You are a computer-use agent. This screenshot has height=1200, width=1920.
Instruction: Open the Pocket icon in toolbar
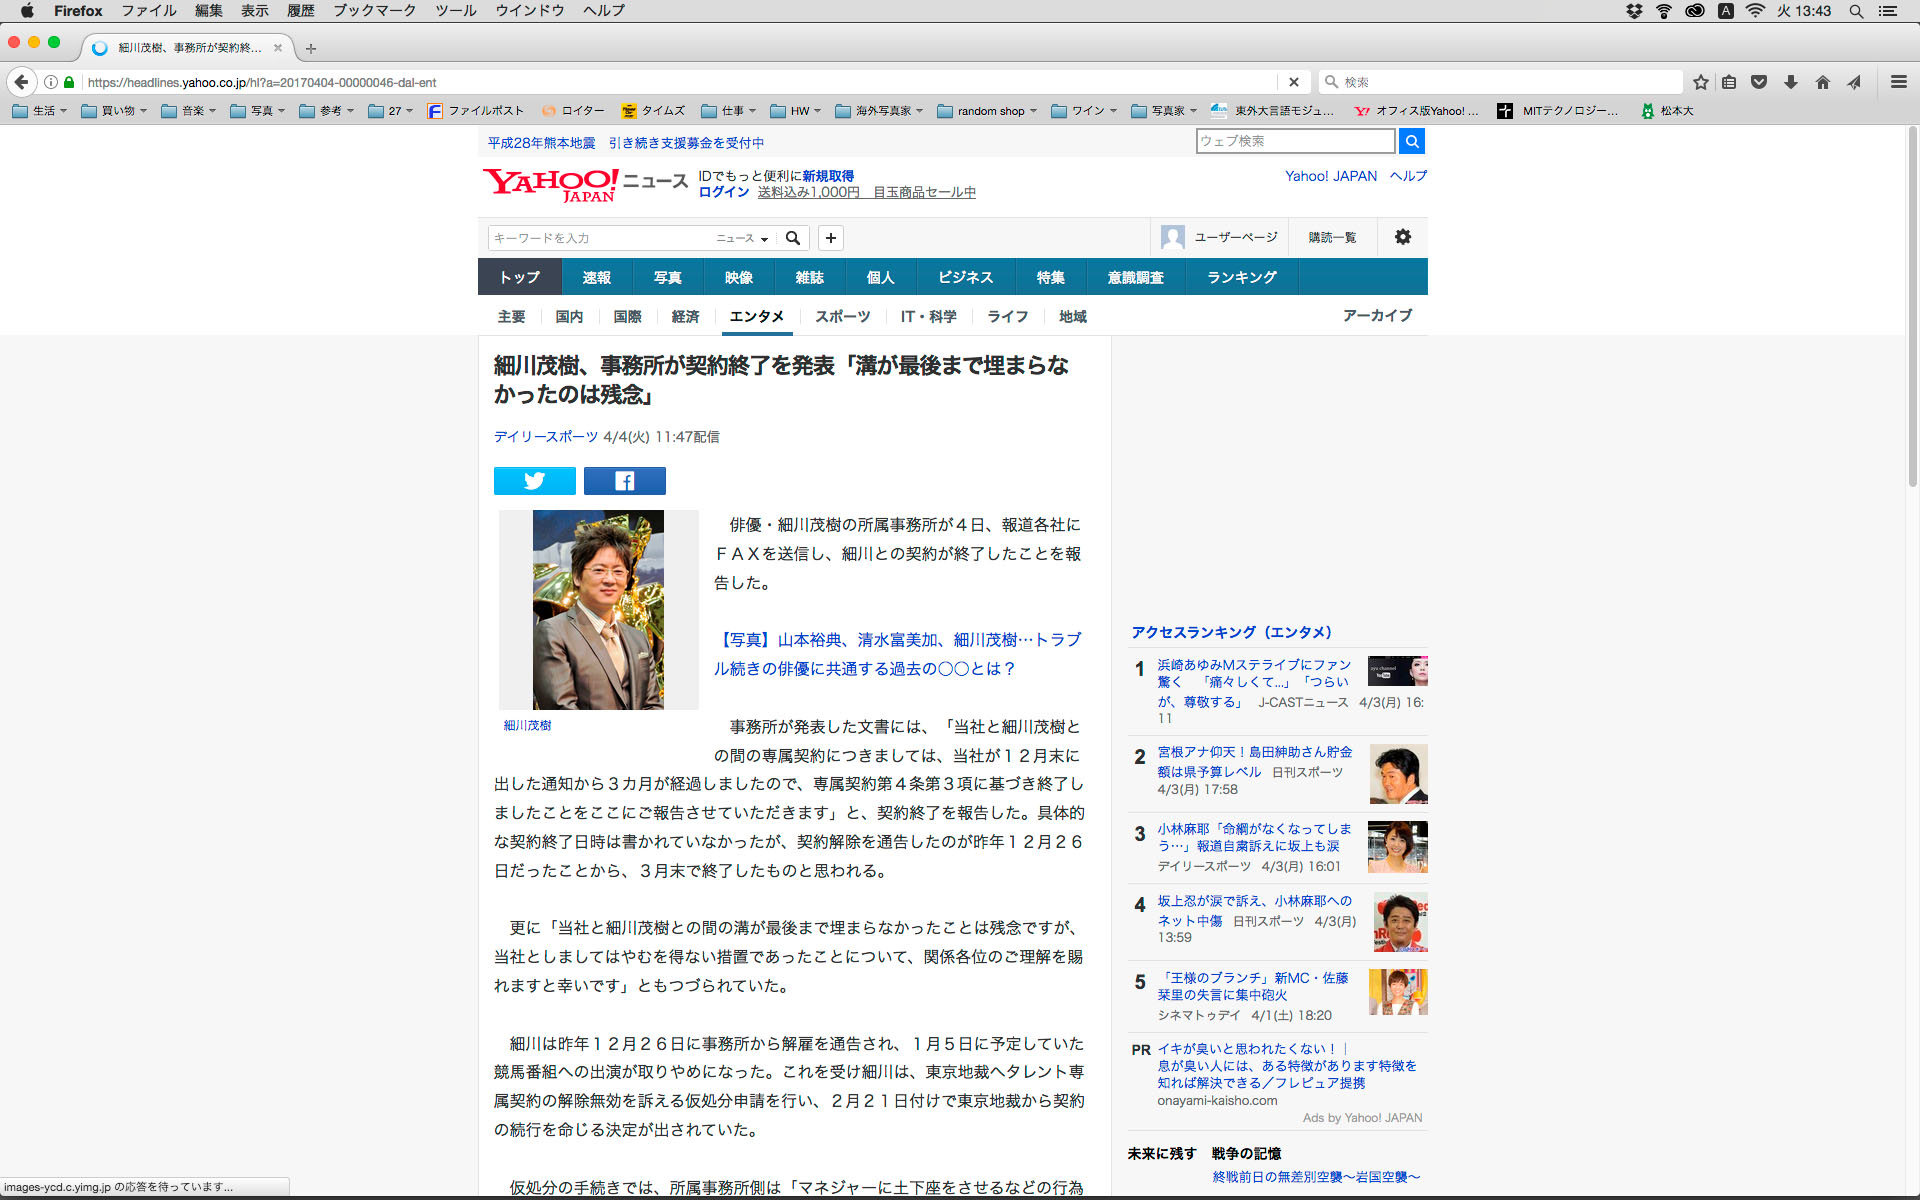[x=1759, y=82]
